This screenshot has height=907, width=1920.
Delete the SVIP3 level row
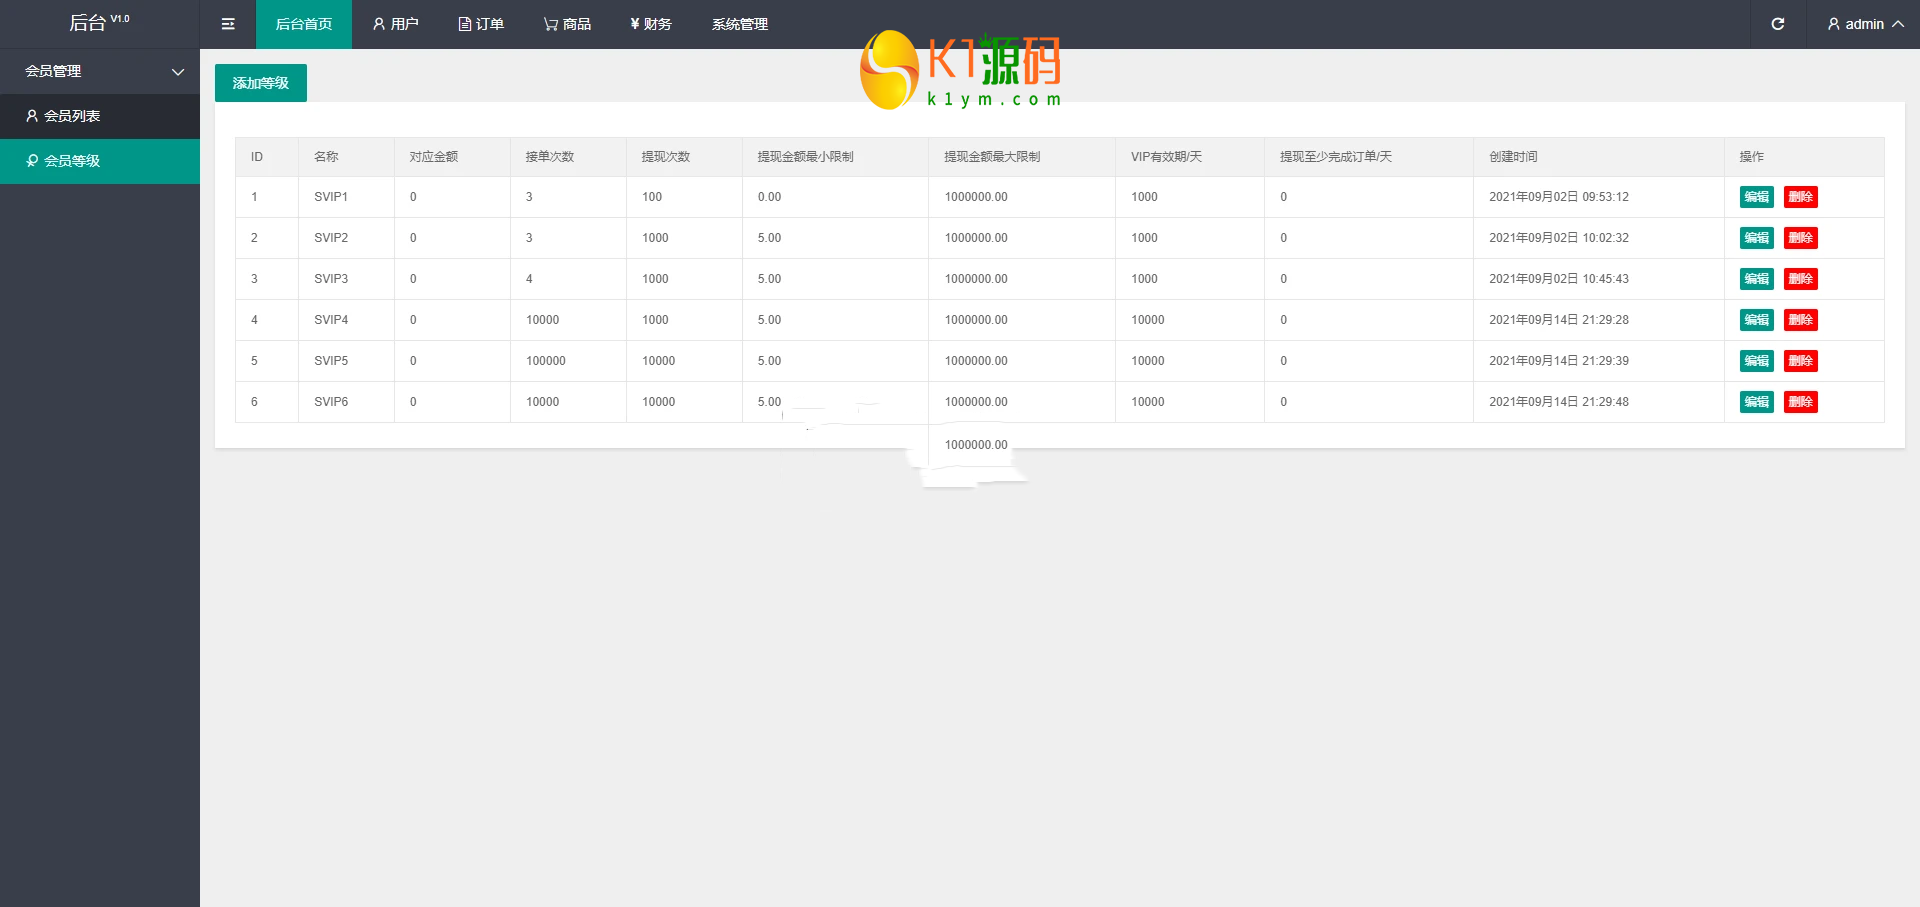[x=1801, y=279]
